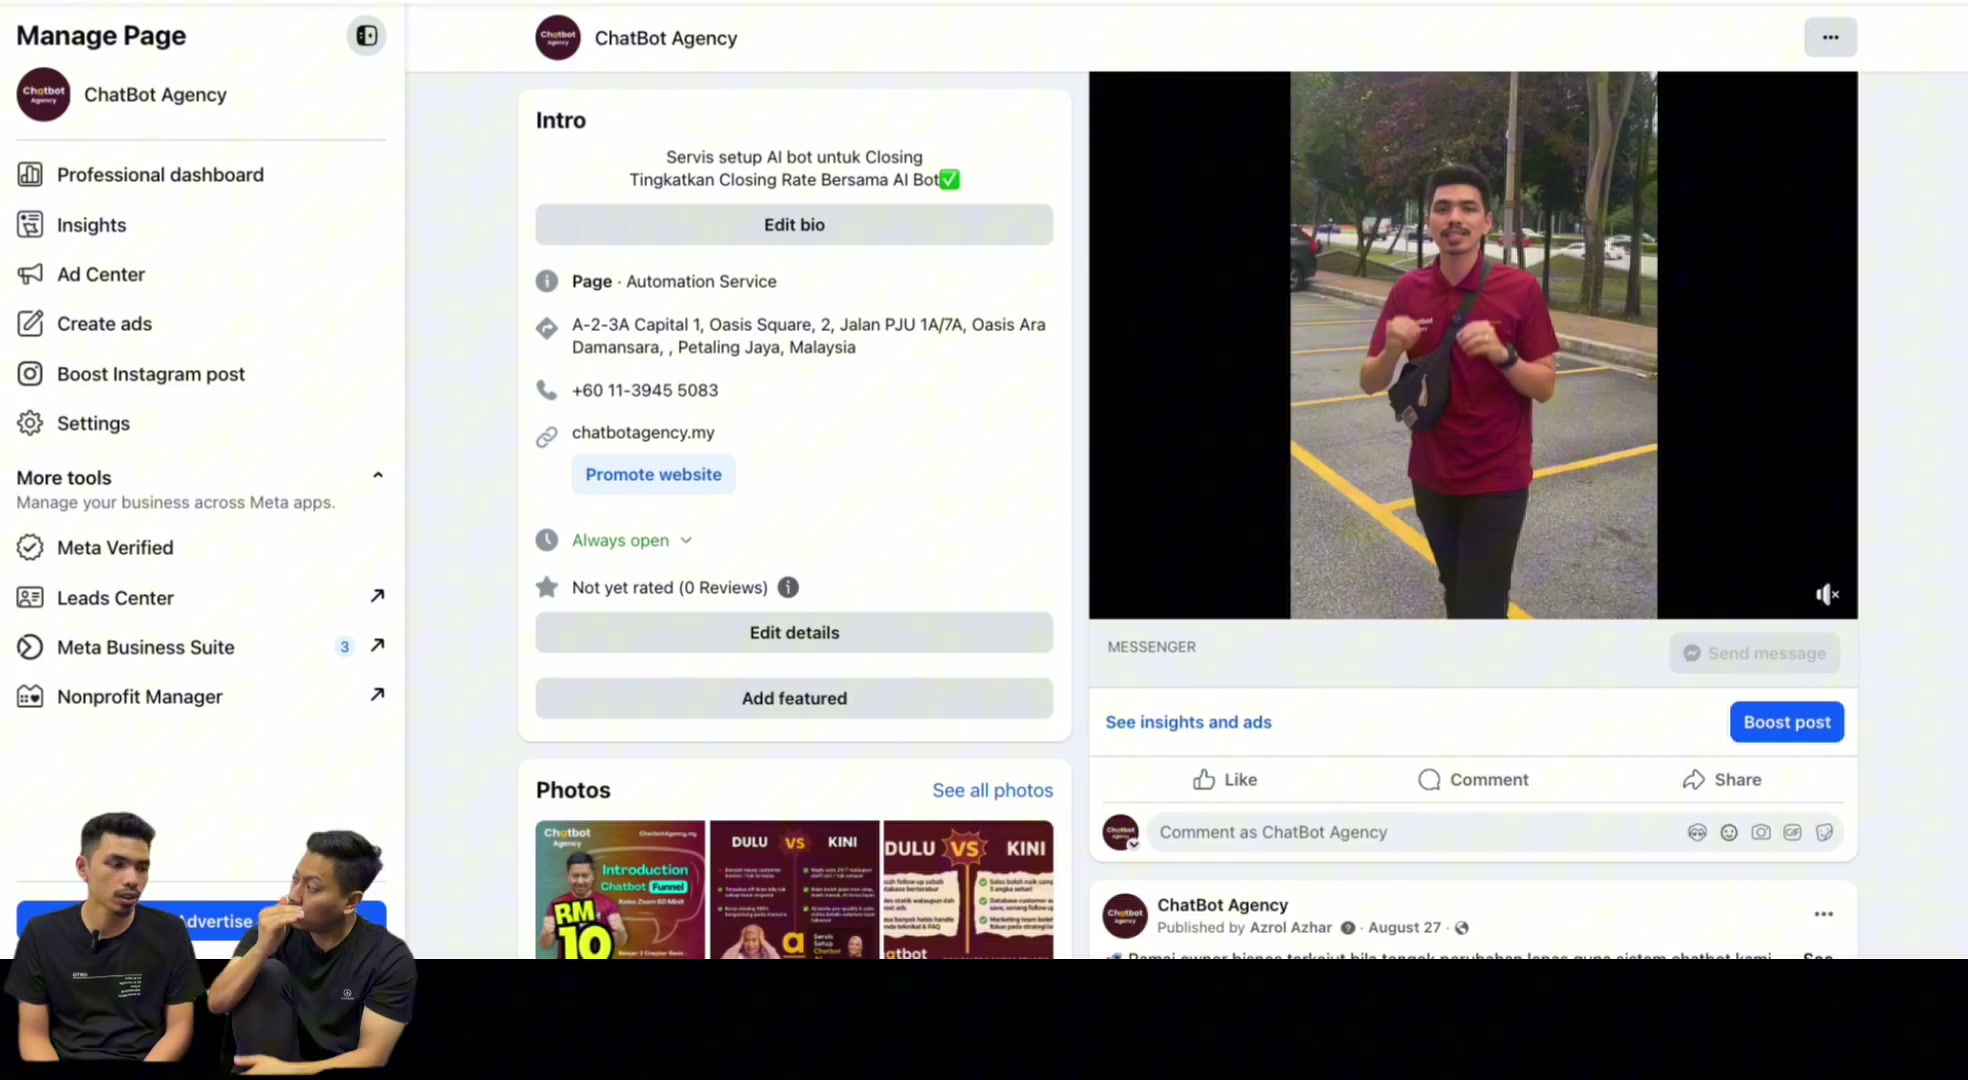Unmute the video with speaker icon
This screenshot has width=1968, height=1080.
coord(1827,595)
